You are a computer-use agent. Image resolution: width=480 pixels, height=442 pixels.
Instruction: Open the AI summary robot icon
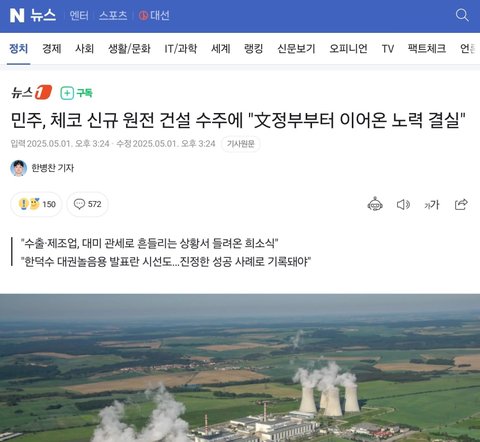click(x=375, y=204)
